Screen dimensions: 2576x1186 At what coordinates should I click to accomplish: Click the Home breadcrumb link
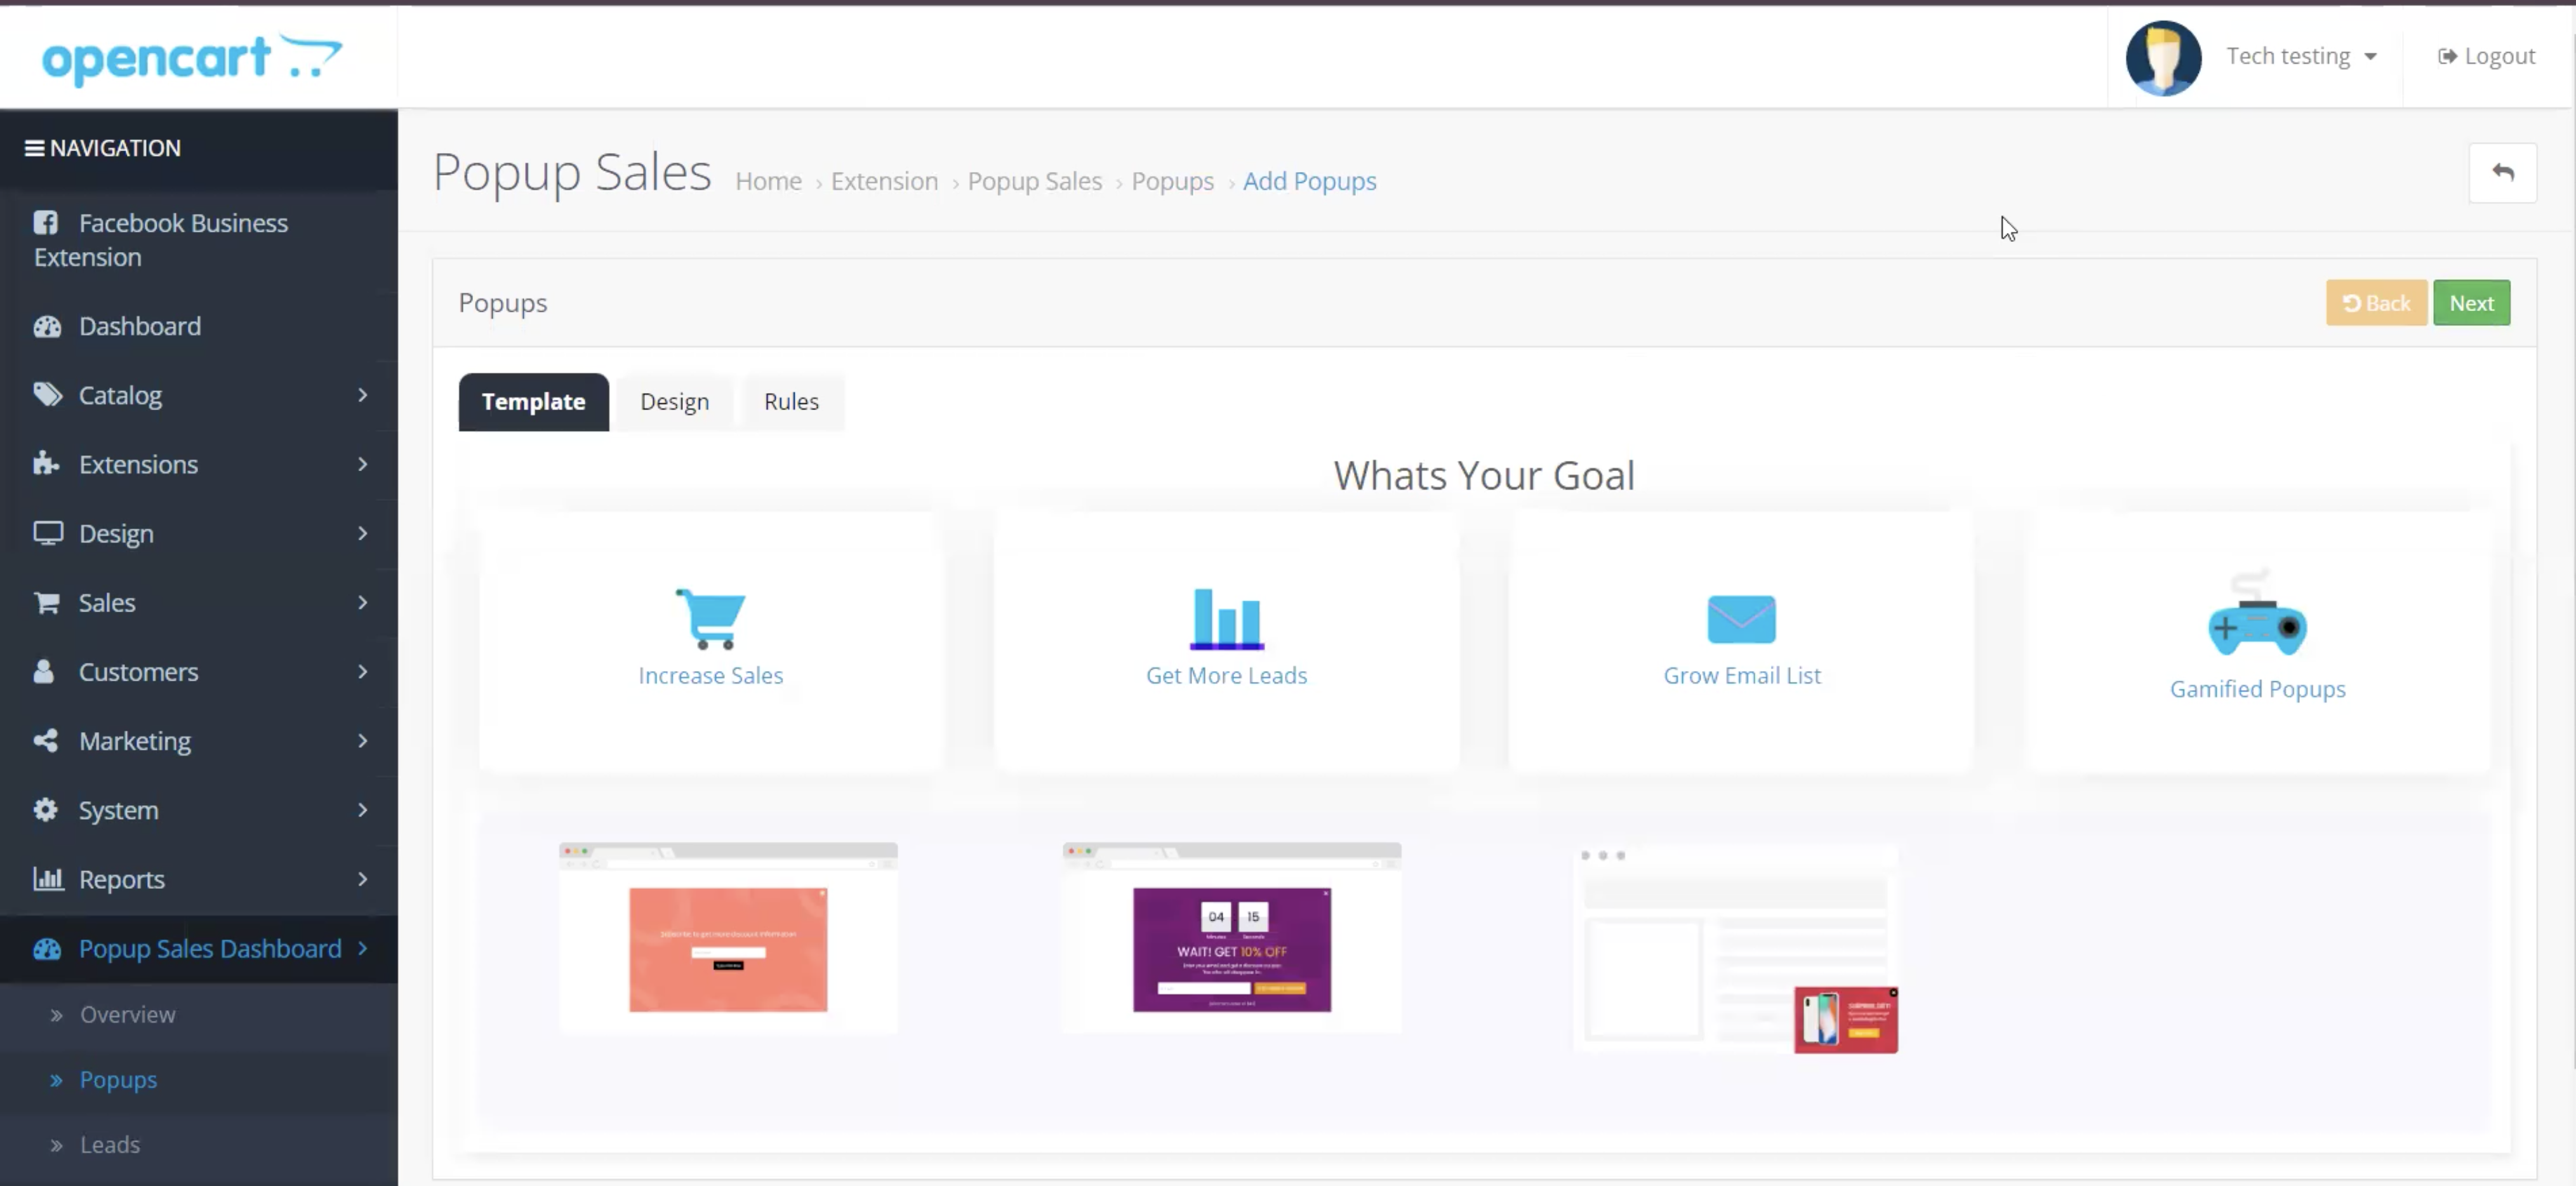tap(768, 181)
